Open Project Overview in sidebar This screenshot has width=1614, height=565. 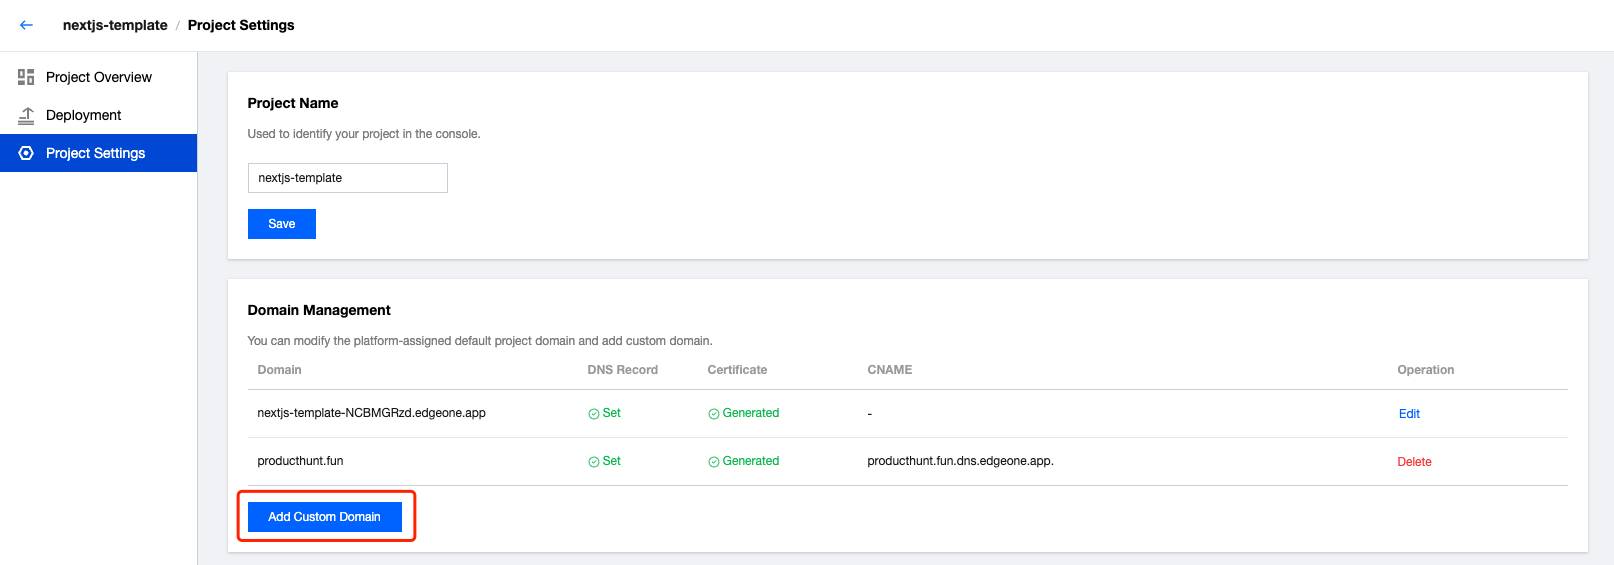(98, 77)
